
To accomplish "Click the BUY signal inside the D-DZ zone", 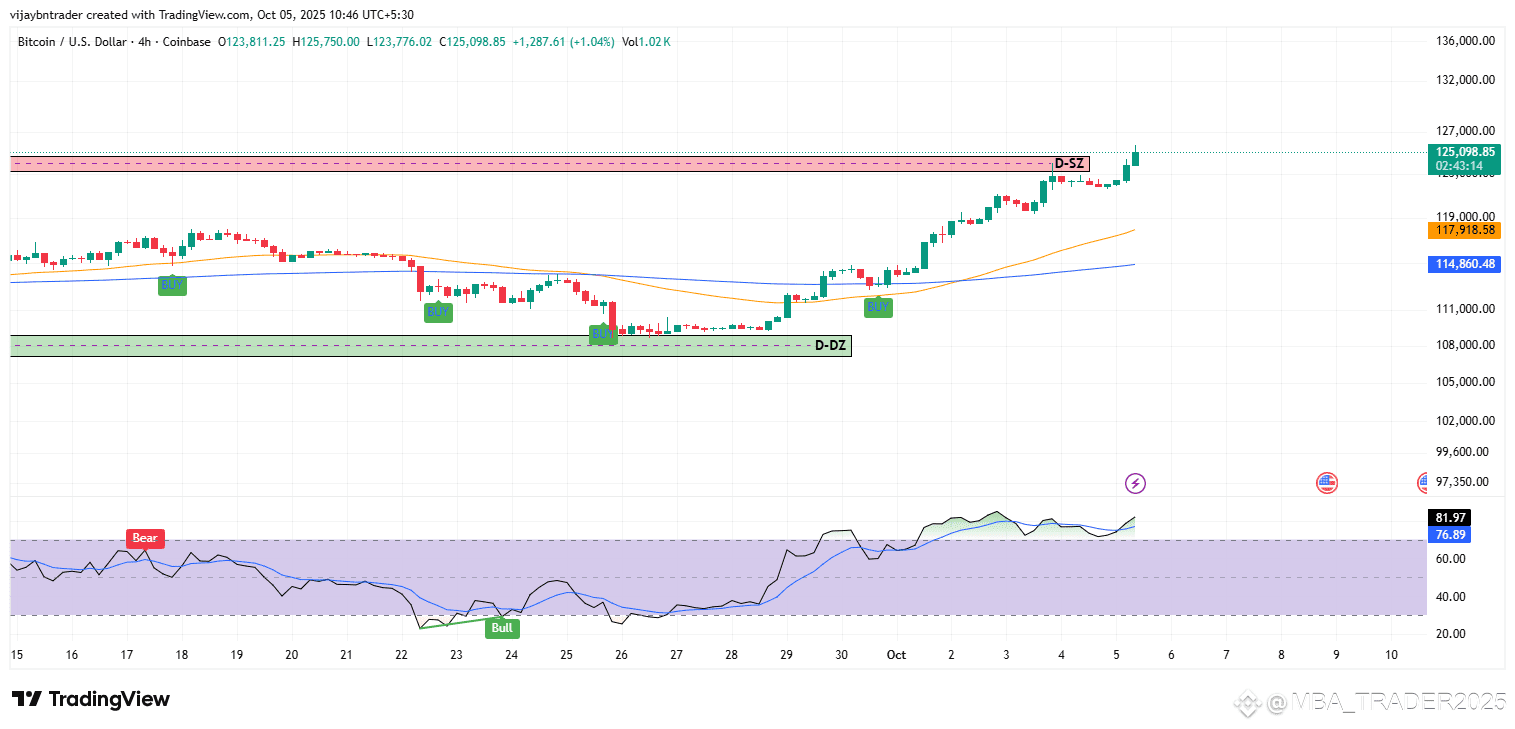I will click(x=603, y=335).
